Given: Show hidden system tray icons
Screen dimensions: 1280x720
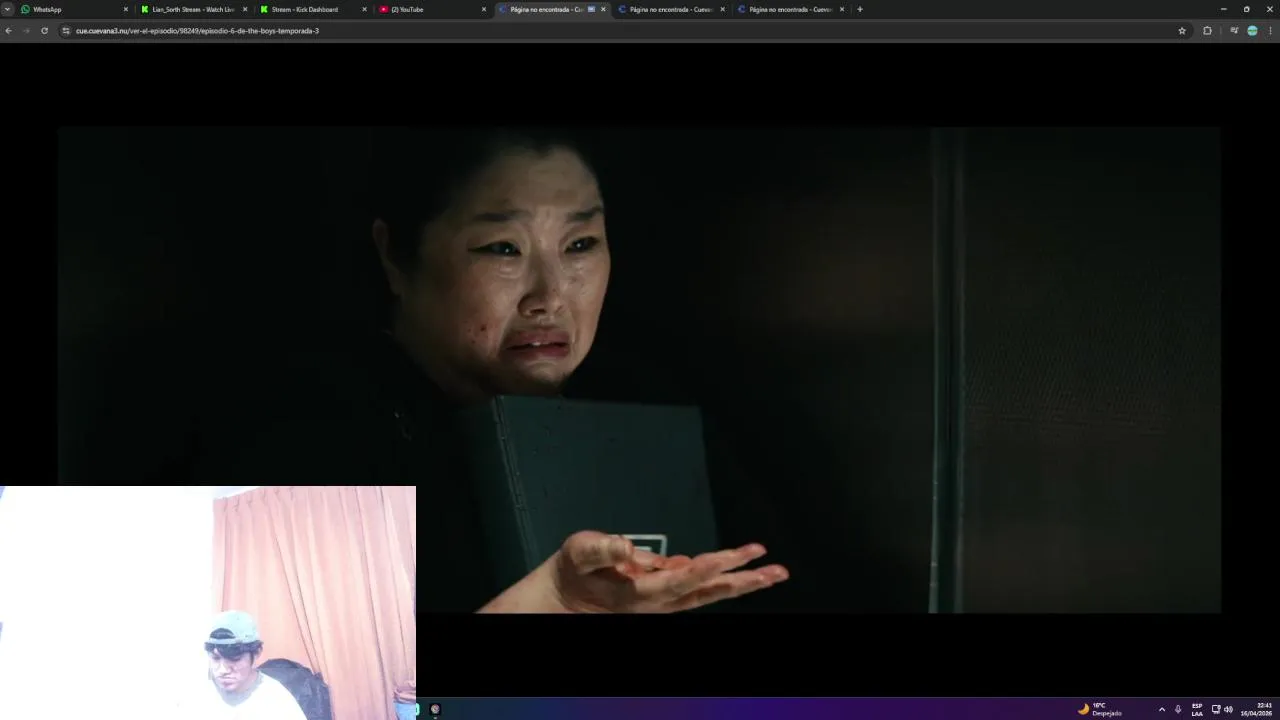Looking at the screenshot, I should coord(1161,709).
